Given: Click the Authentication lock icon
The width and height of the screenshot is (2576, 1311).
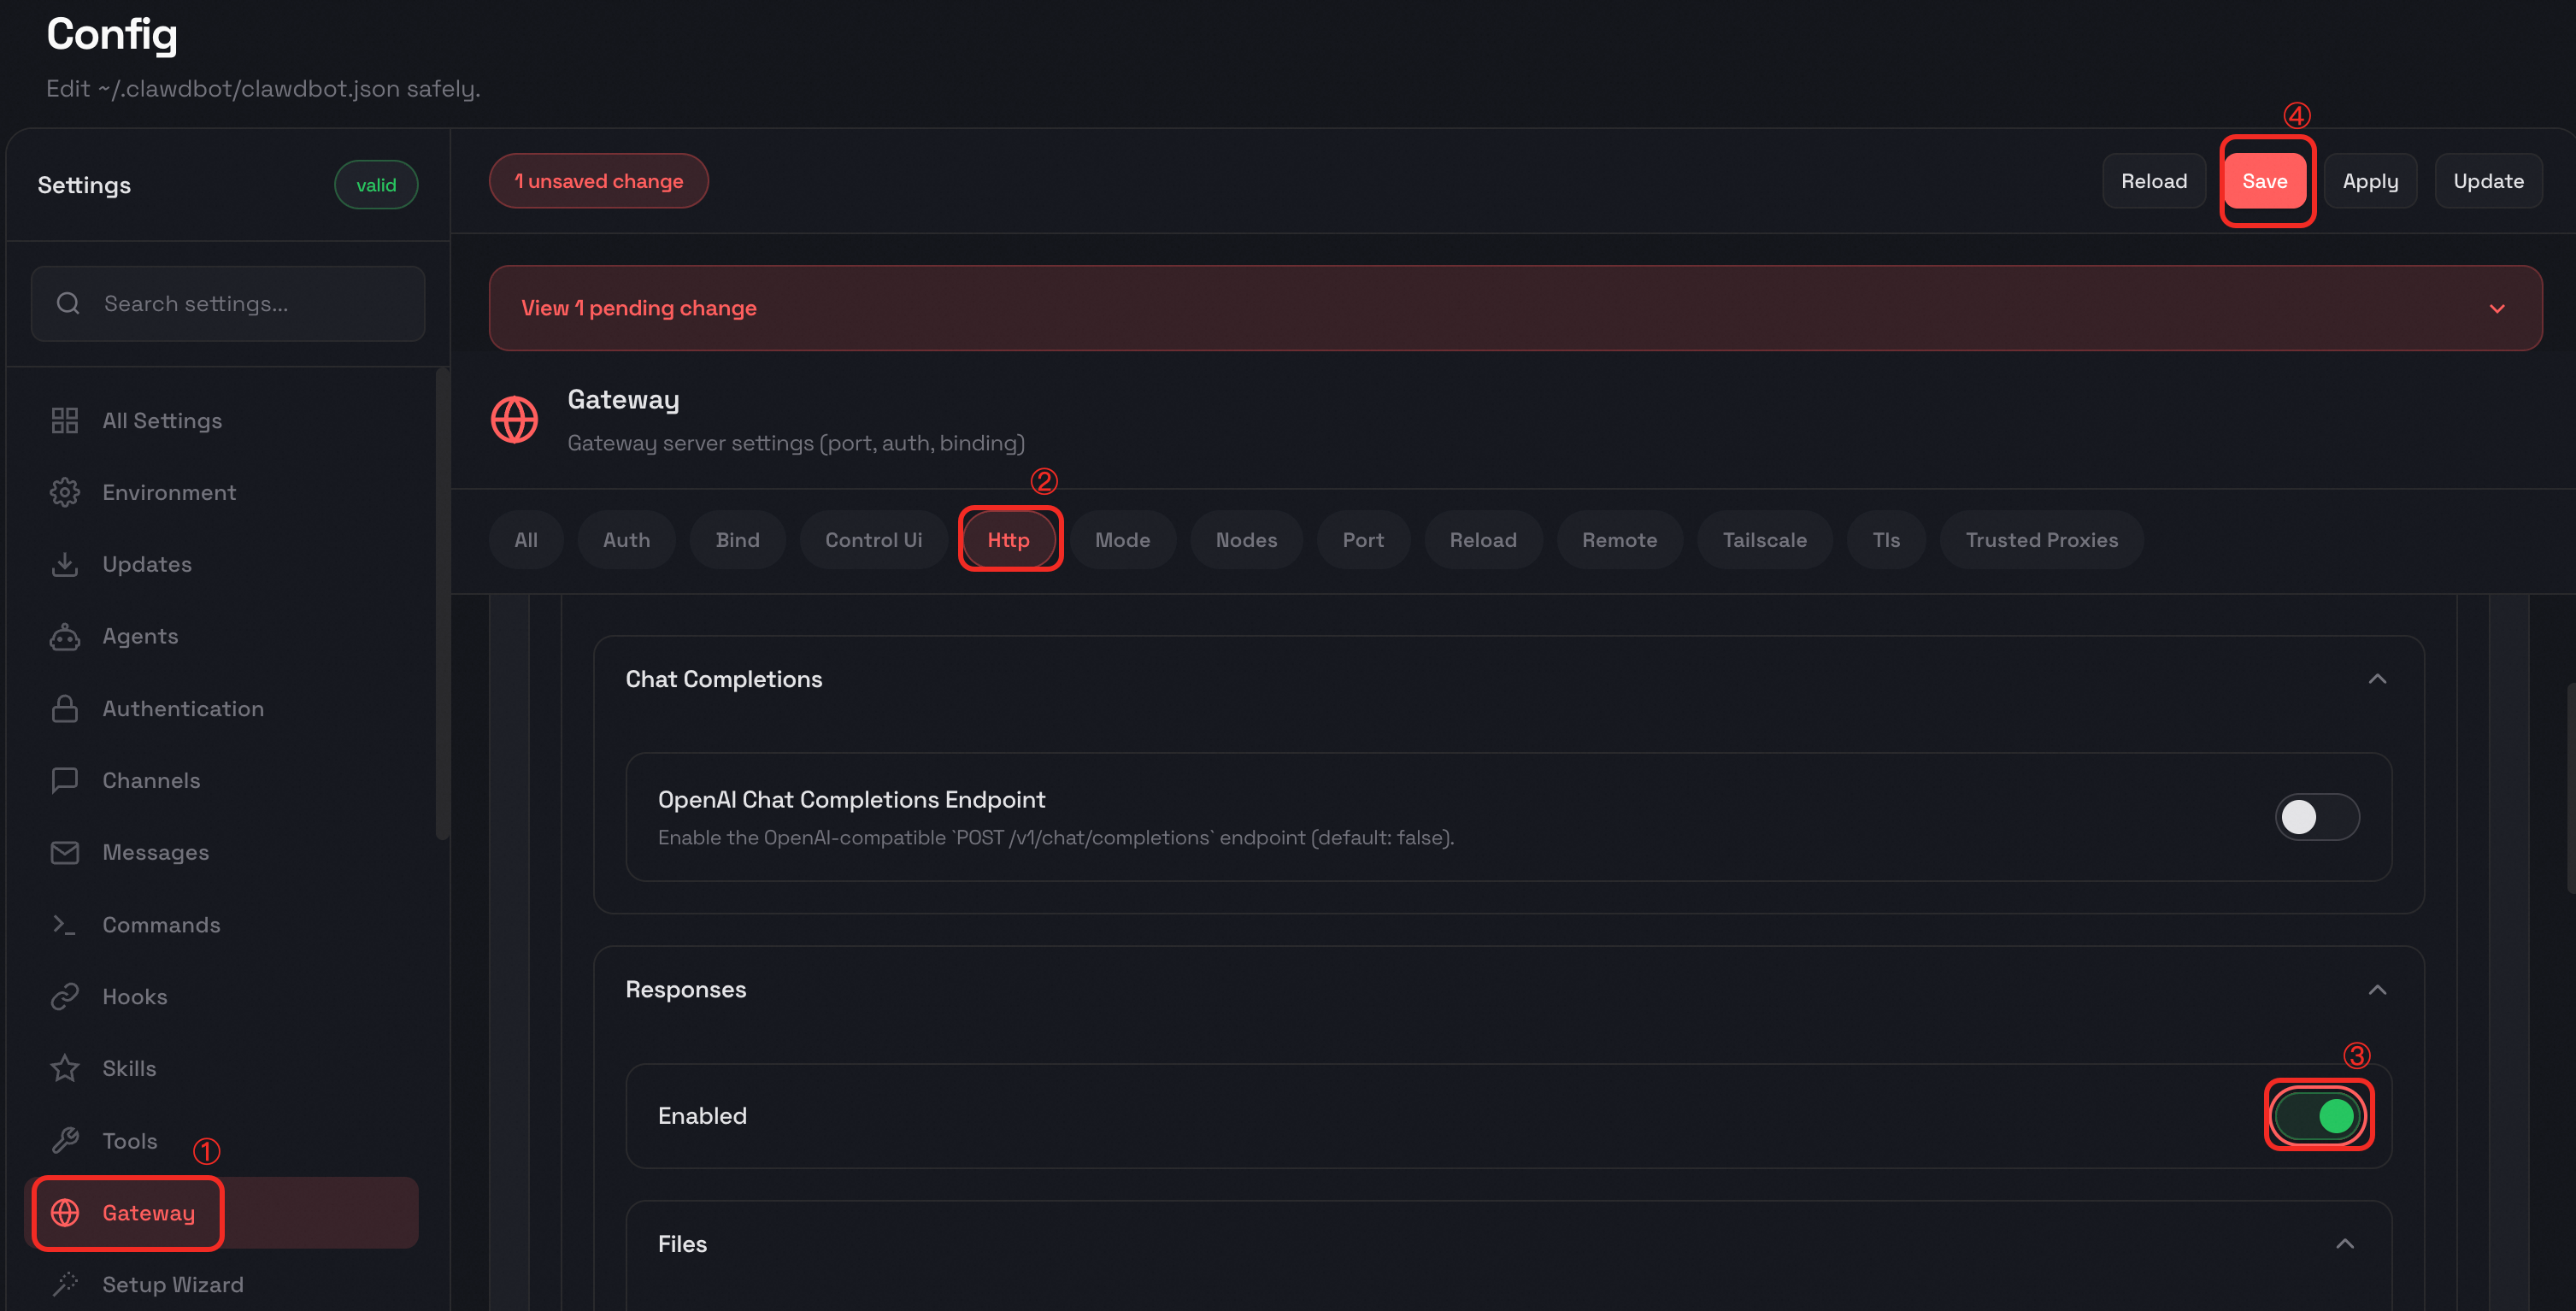Looking at the screenshot, I should 65,708.
